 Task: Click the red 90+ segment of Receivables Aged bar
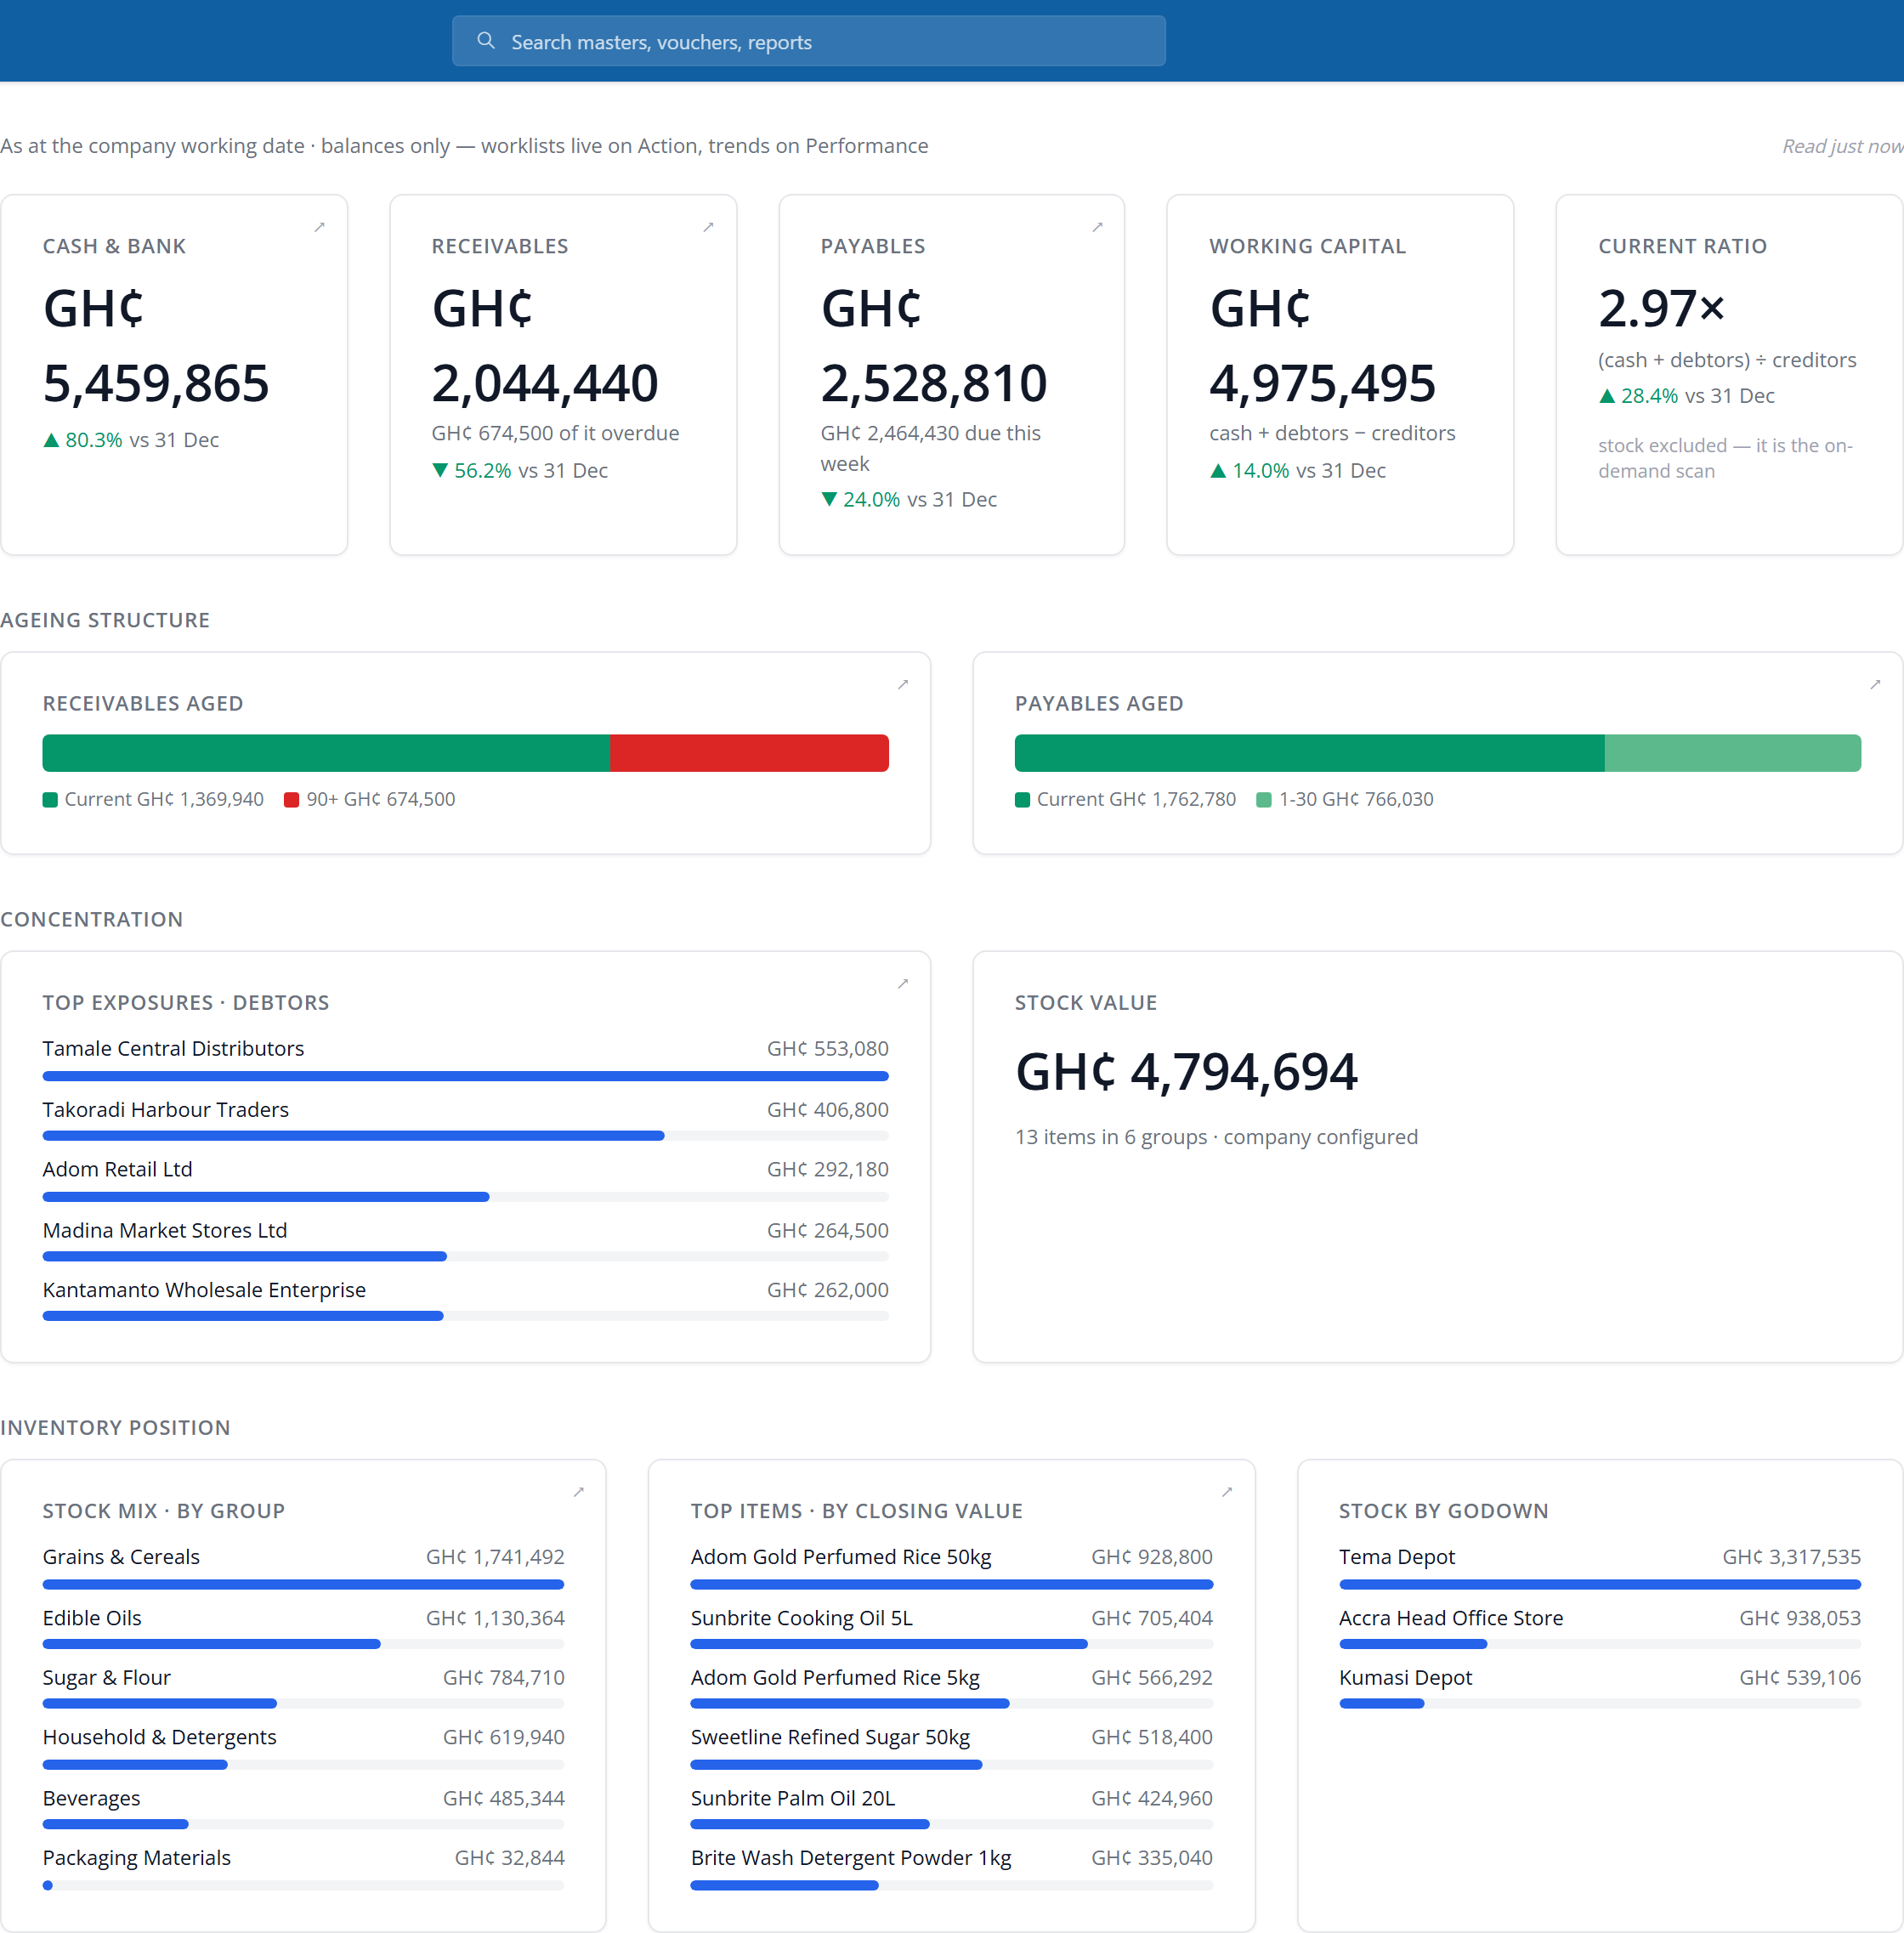click(749, 753)
